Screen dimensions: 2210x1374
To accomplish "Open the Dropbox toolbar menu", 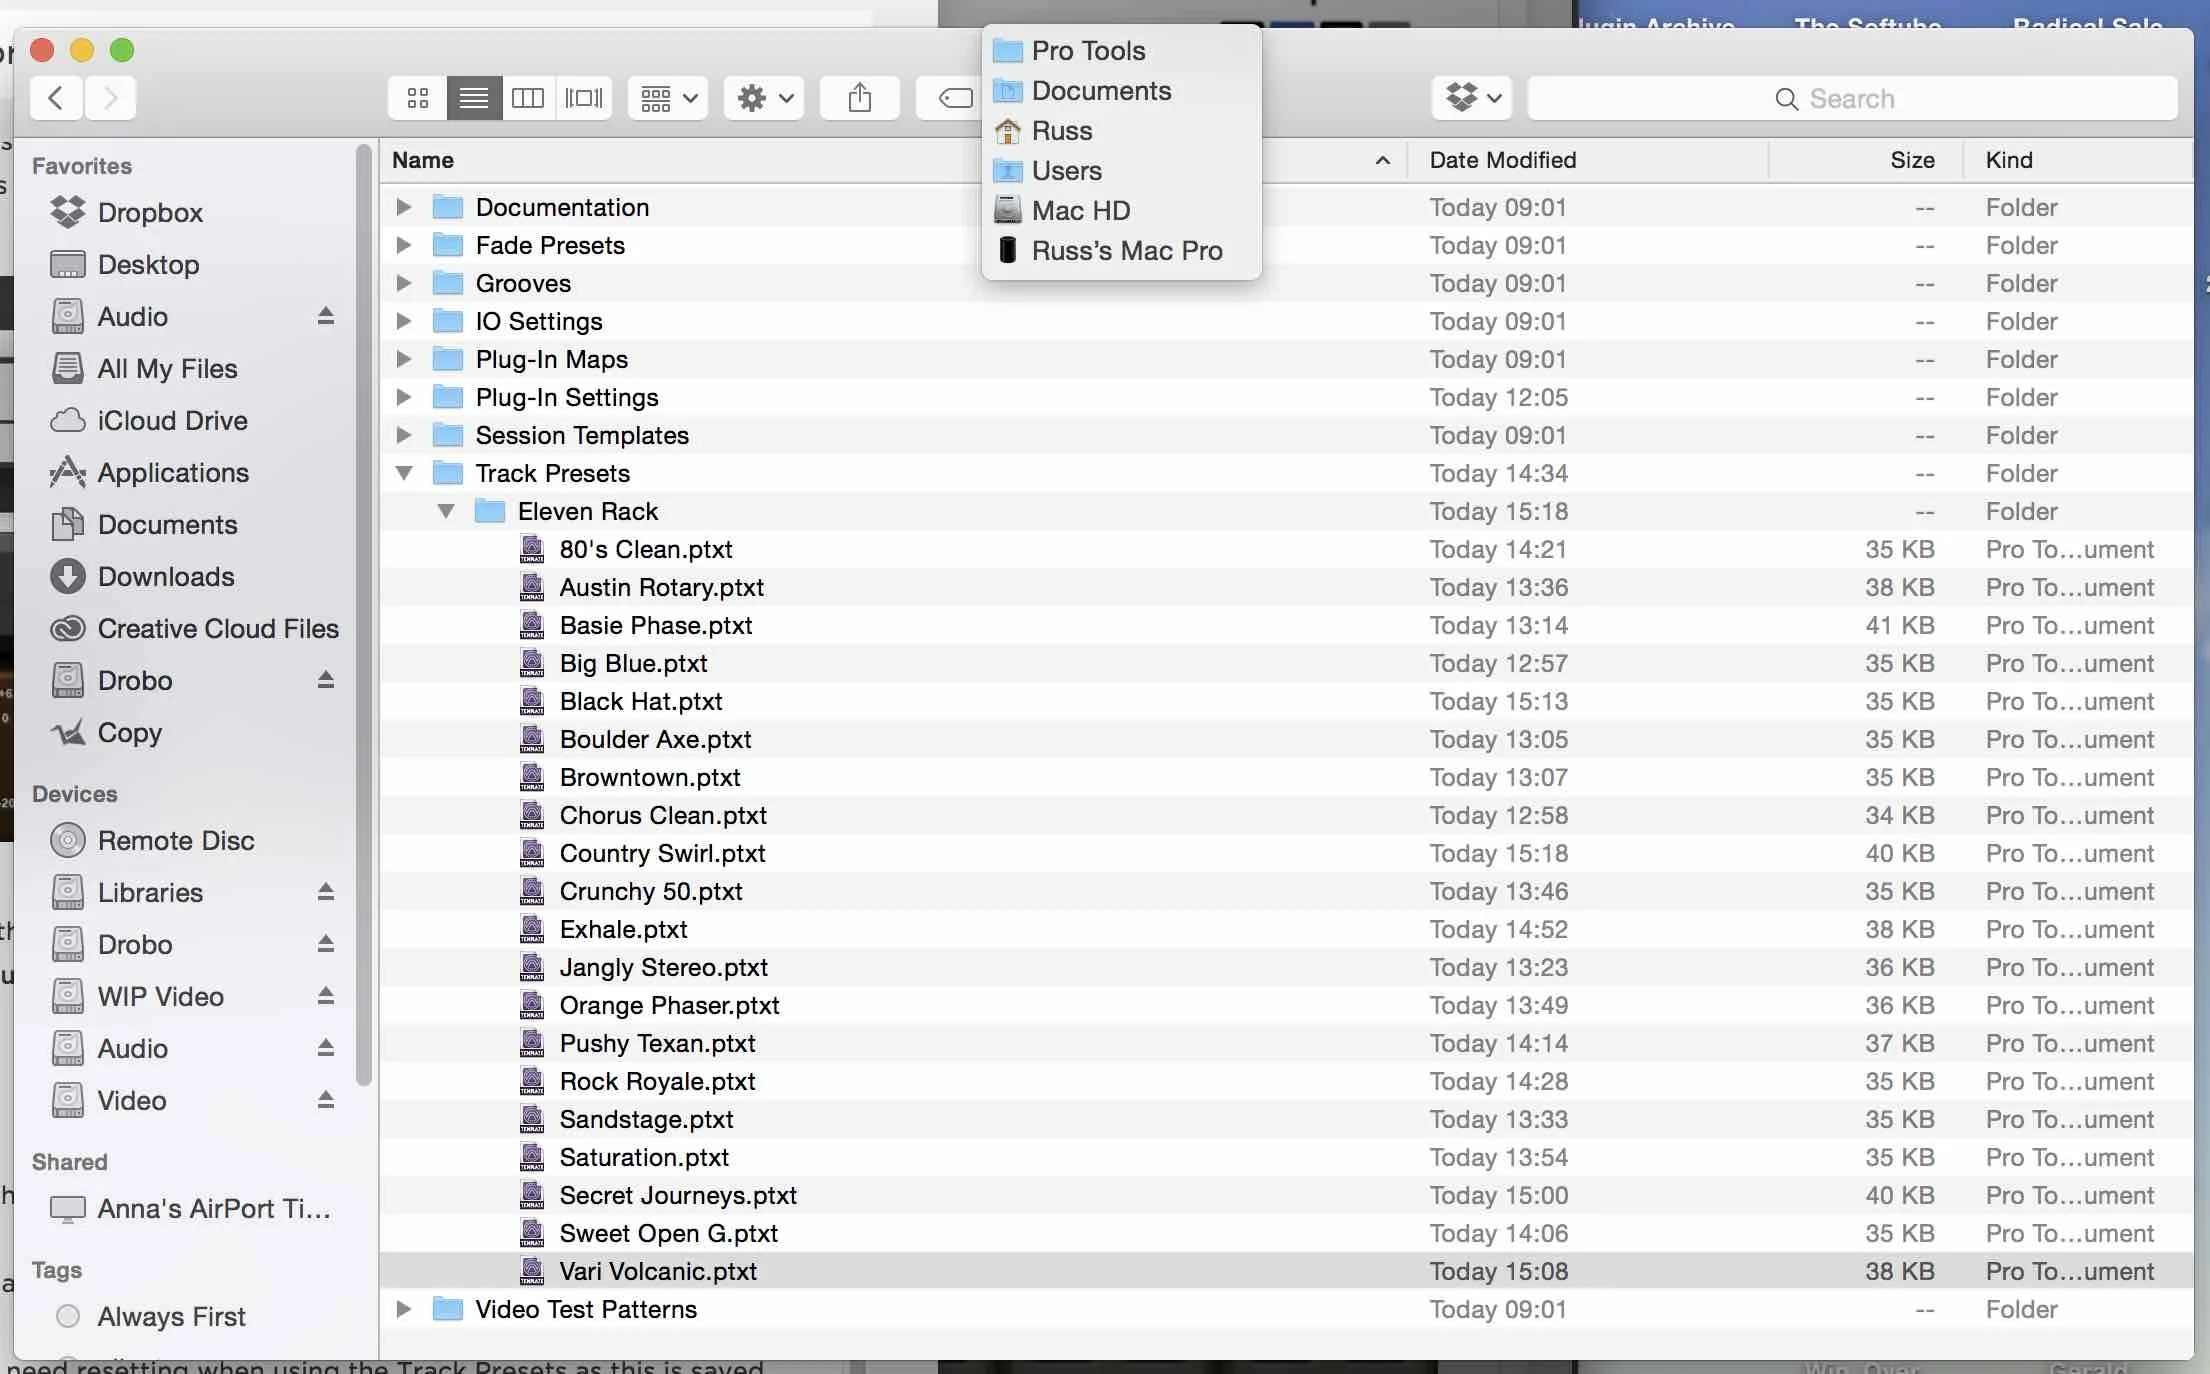I will (x=1471, y=98).
